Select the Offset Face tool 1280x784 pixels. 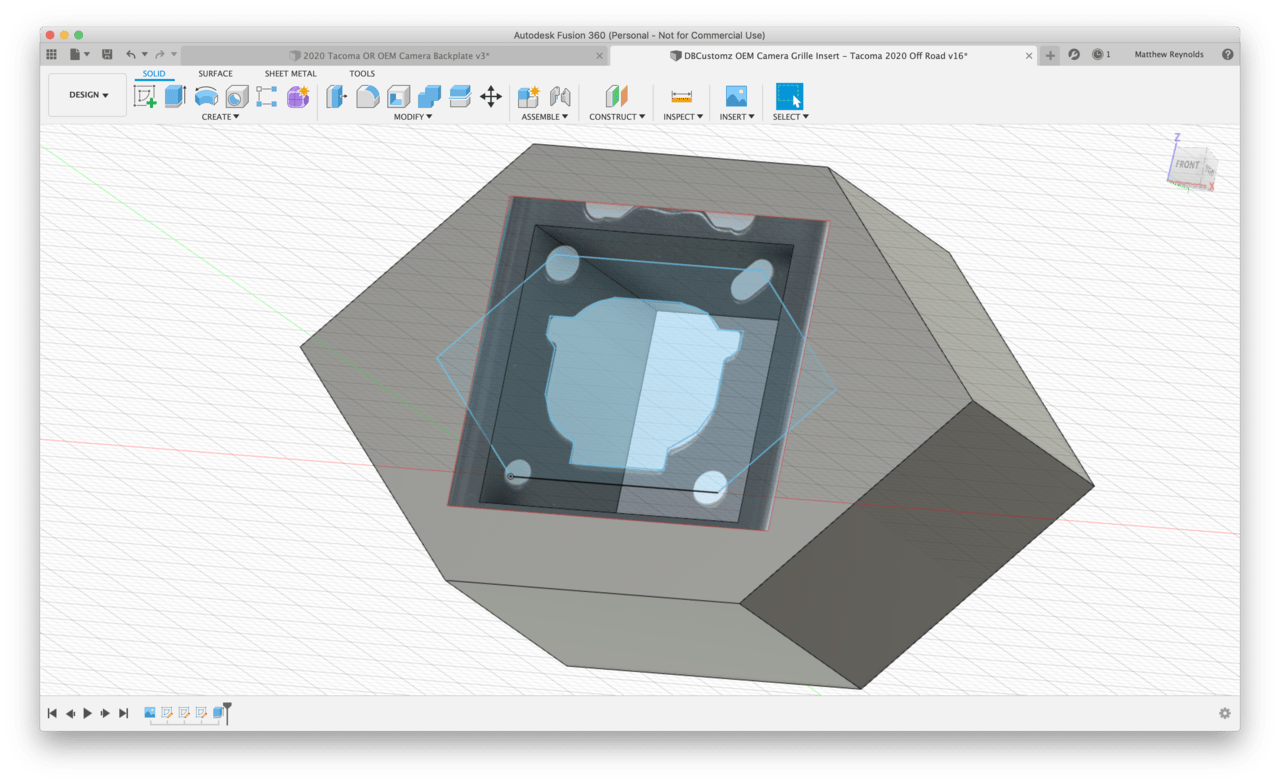click(460, 96)
